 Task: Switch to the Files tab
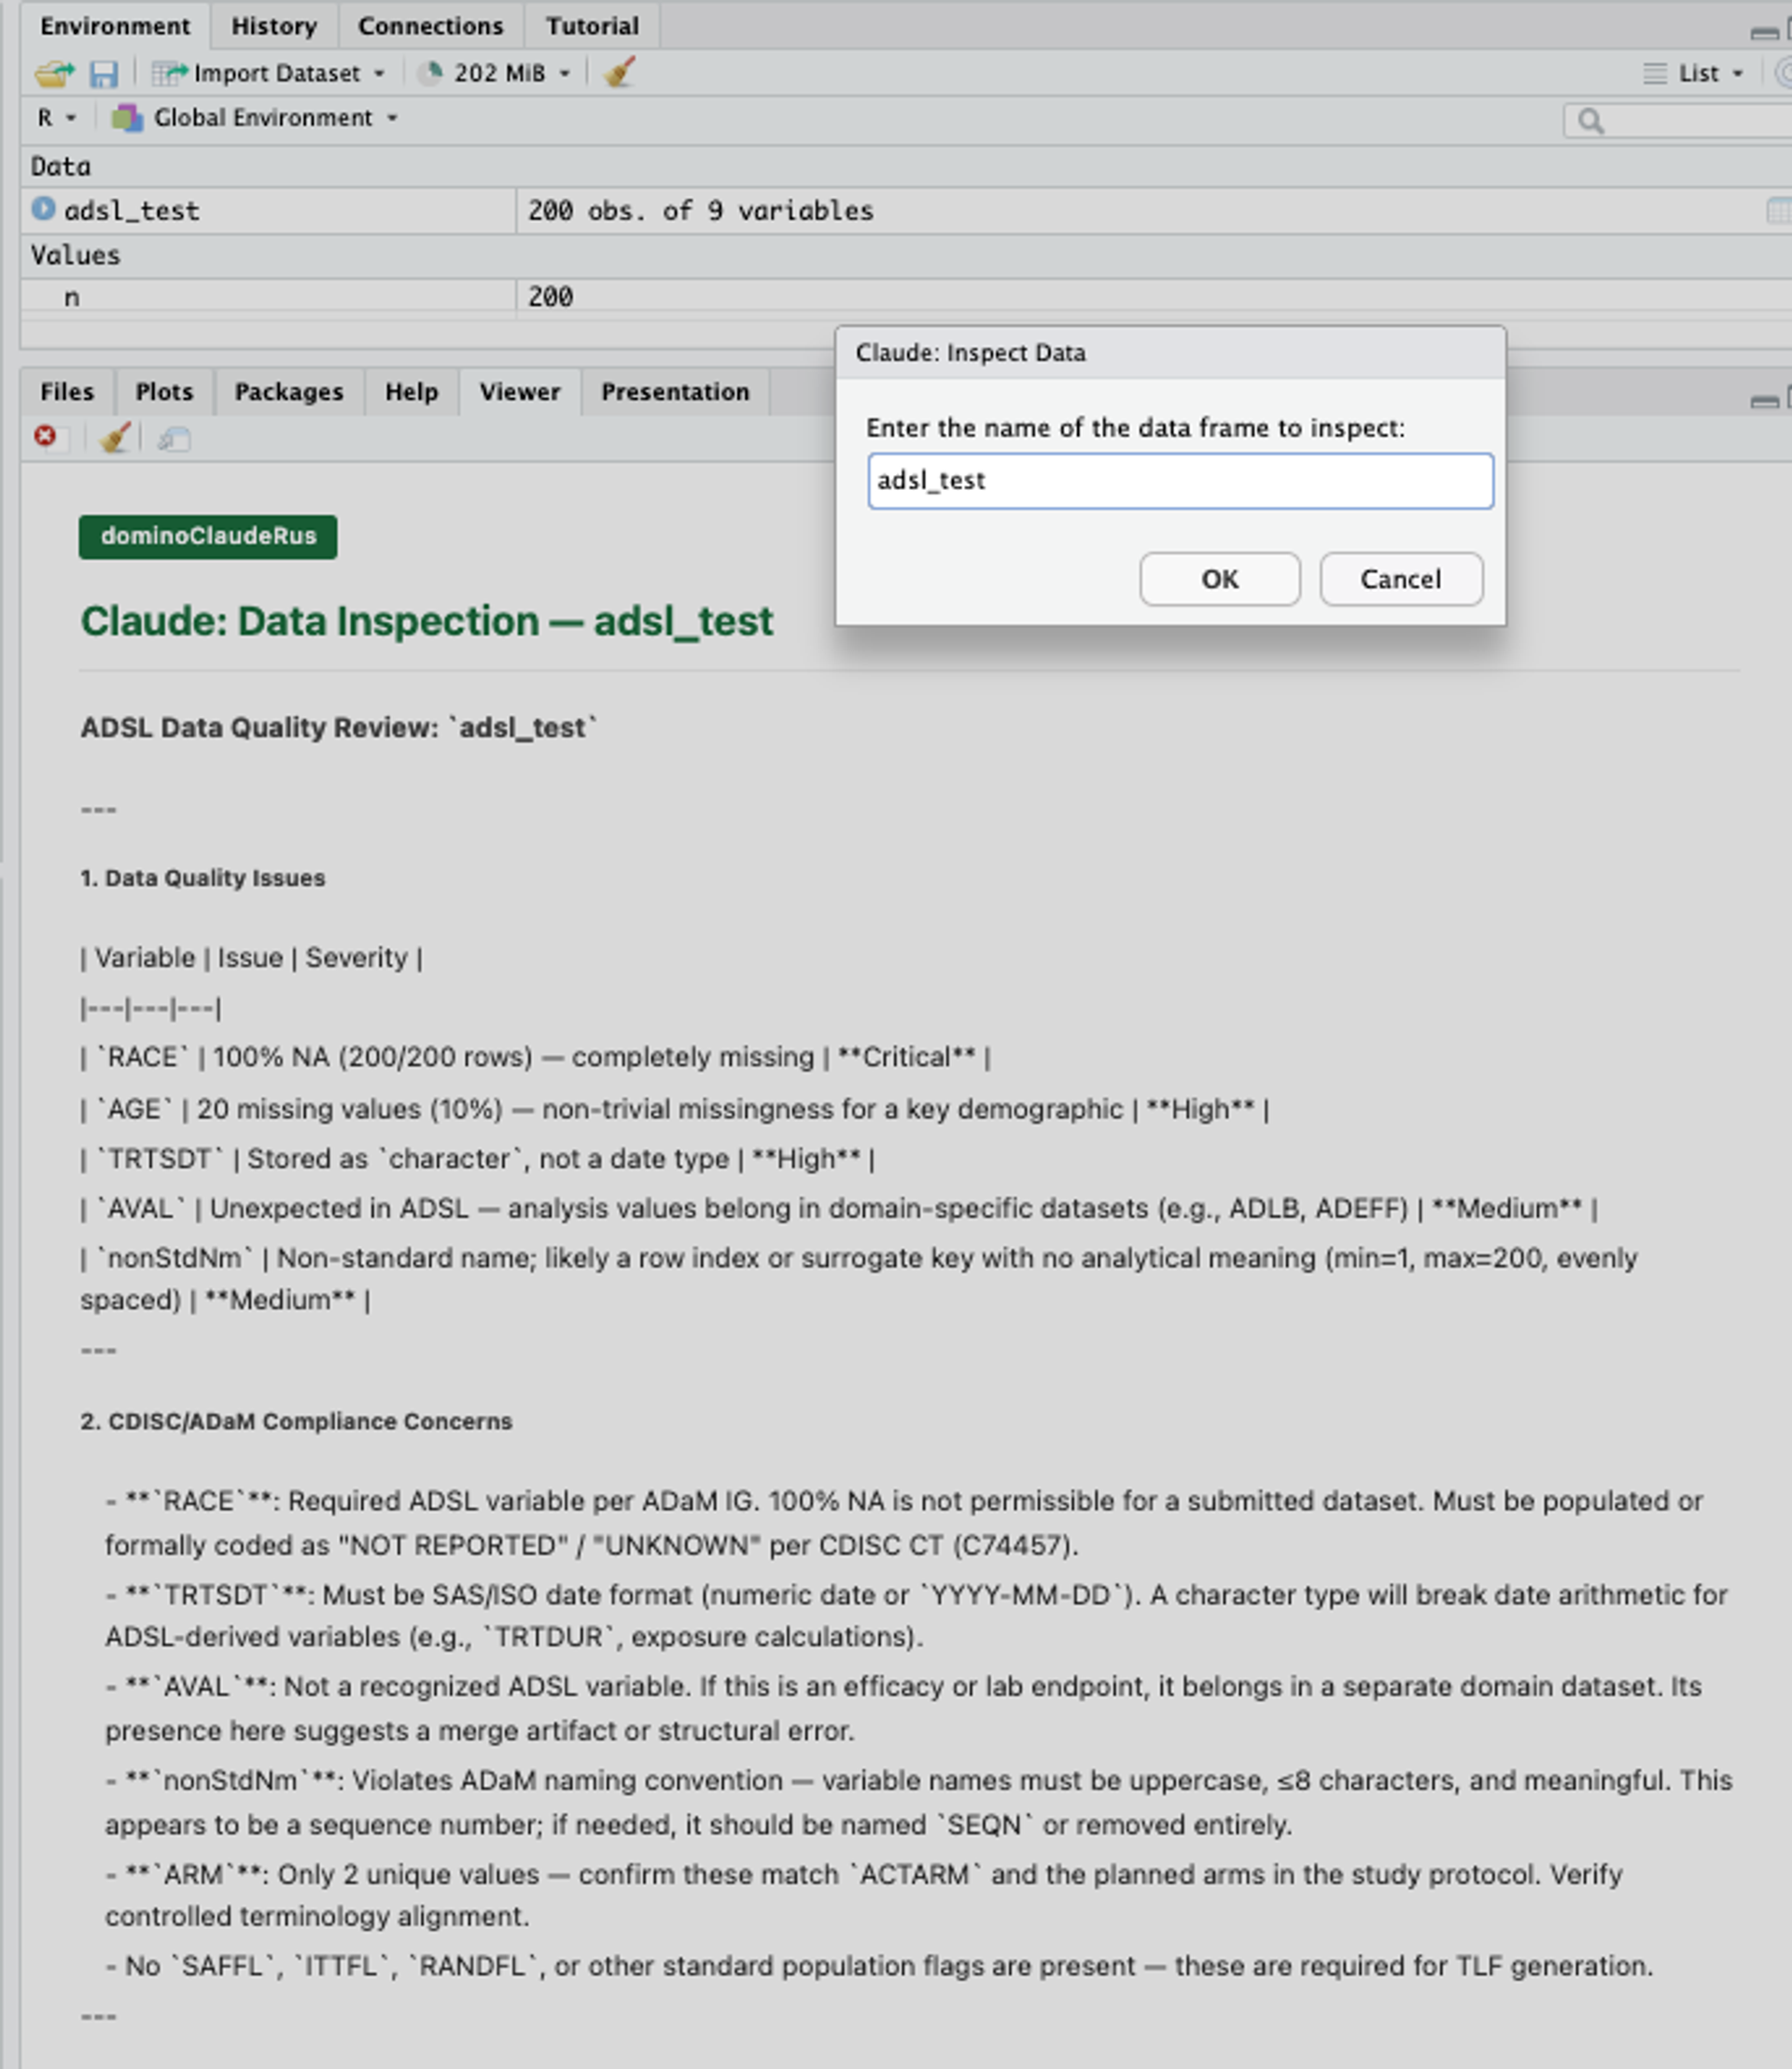[67, 392]
